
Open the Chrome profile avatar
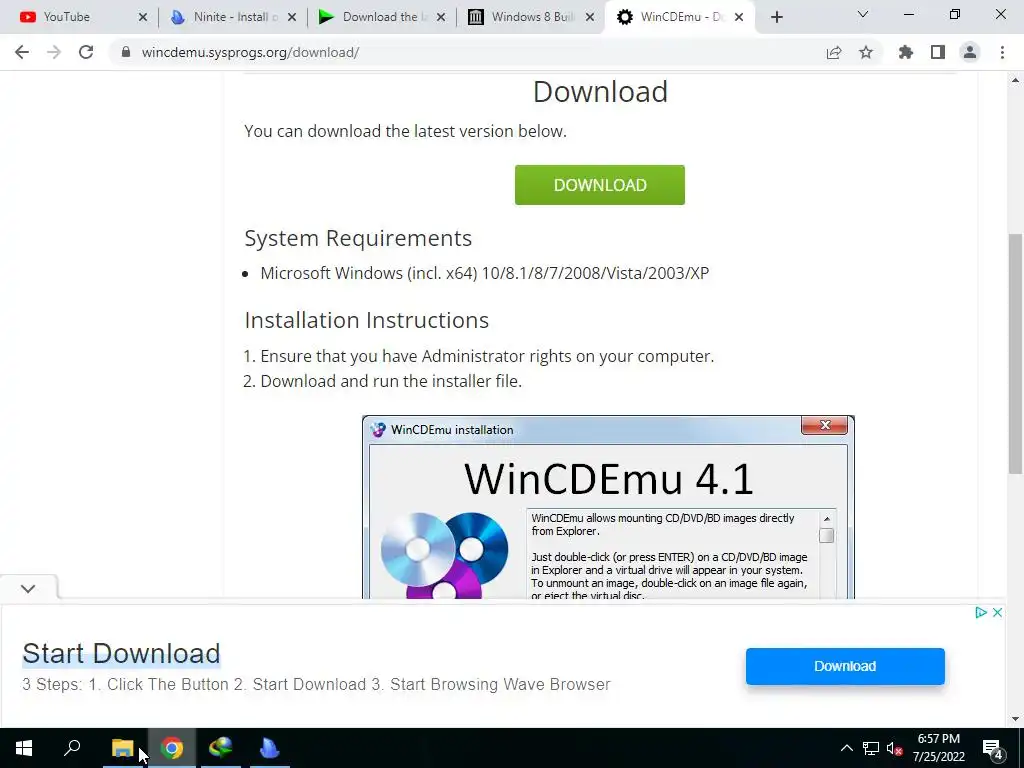pos(970,52)
